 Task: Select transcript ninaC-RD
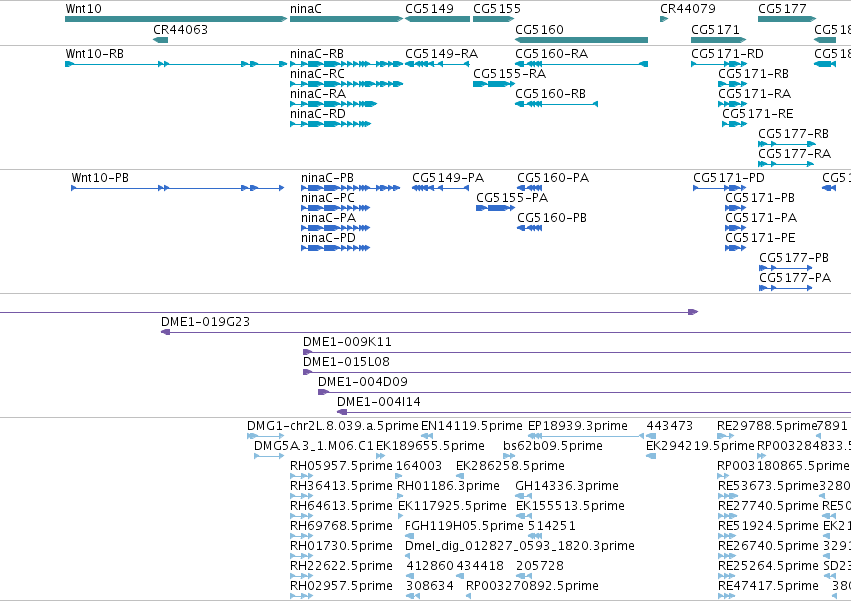[x=331, y=124]
